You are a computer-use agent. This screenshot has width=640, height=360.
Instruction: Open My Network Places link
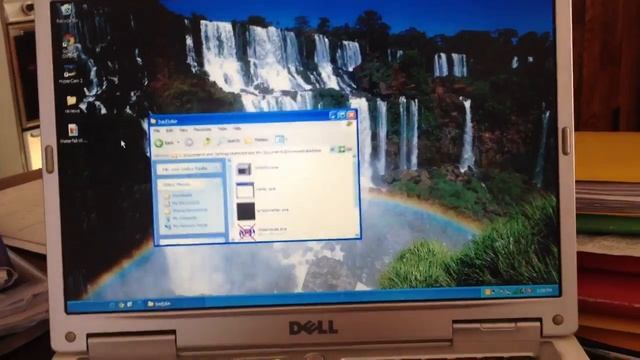click(x=187, y=226)
